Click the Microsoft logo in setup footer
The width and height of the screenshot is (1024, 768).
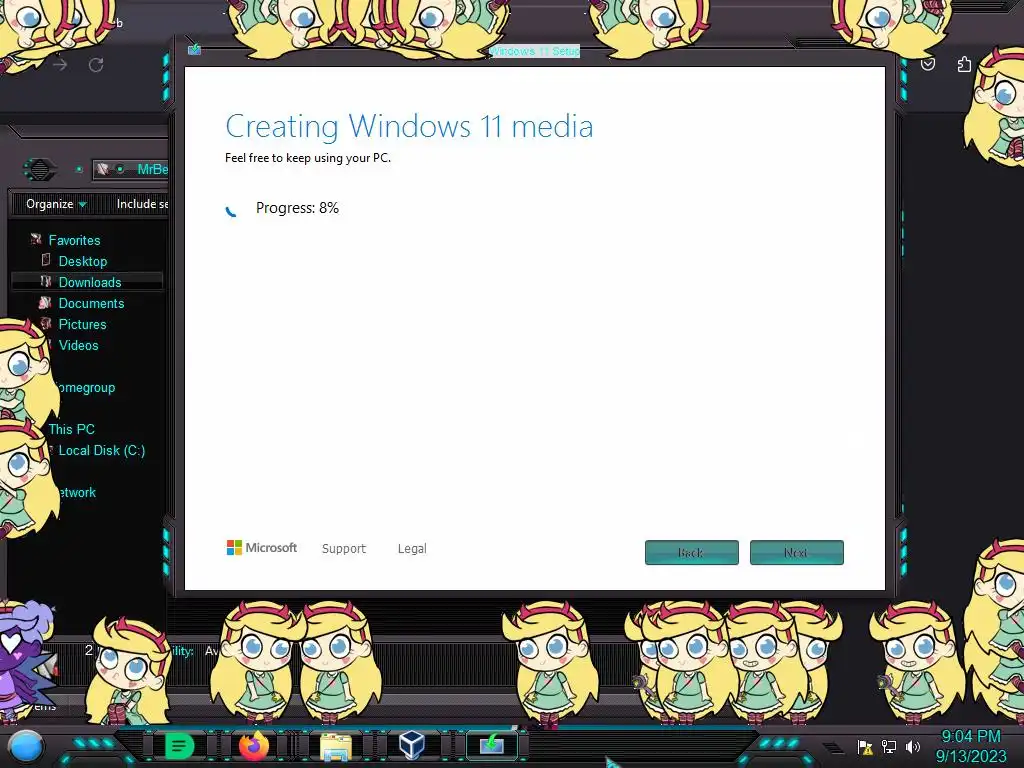pyautogui.click(x=262, y=547)
